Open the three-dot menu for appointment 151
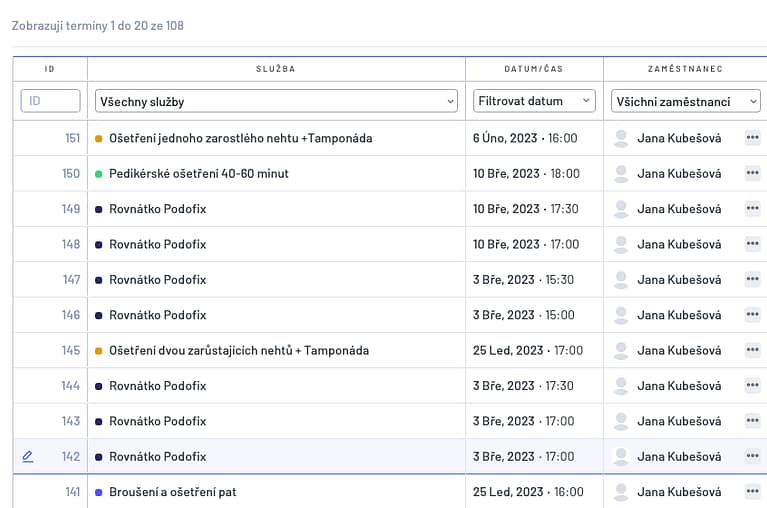 [x=752, y=138]
